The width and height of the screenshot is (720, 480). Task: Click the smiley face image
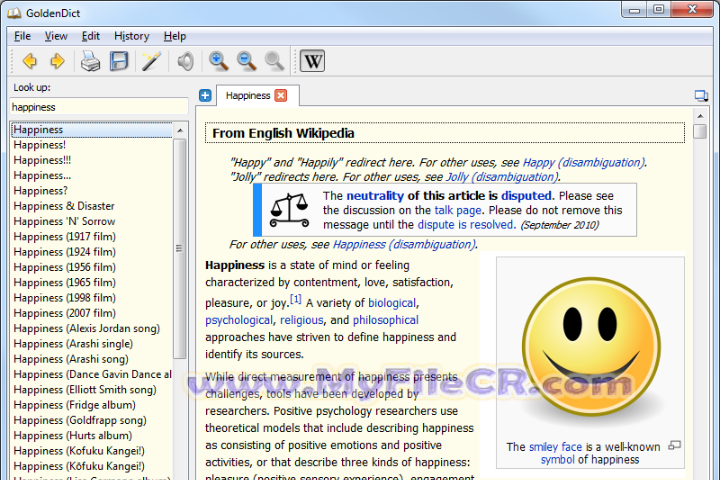[591, 347]
